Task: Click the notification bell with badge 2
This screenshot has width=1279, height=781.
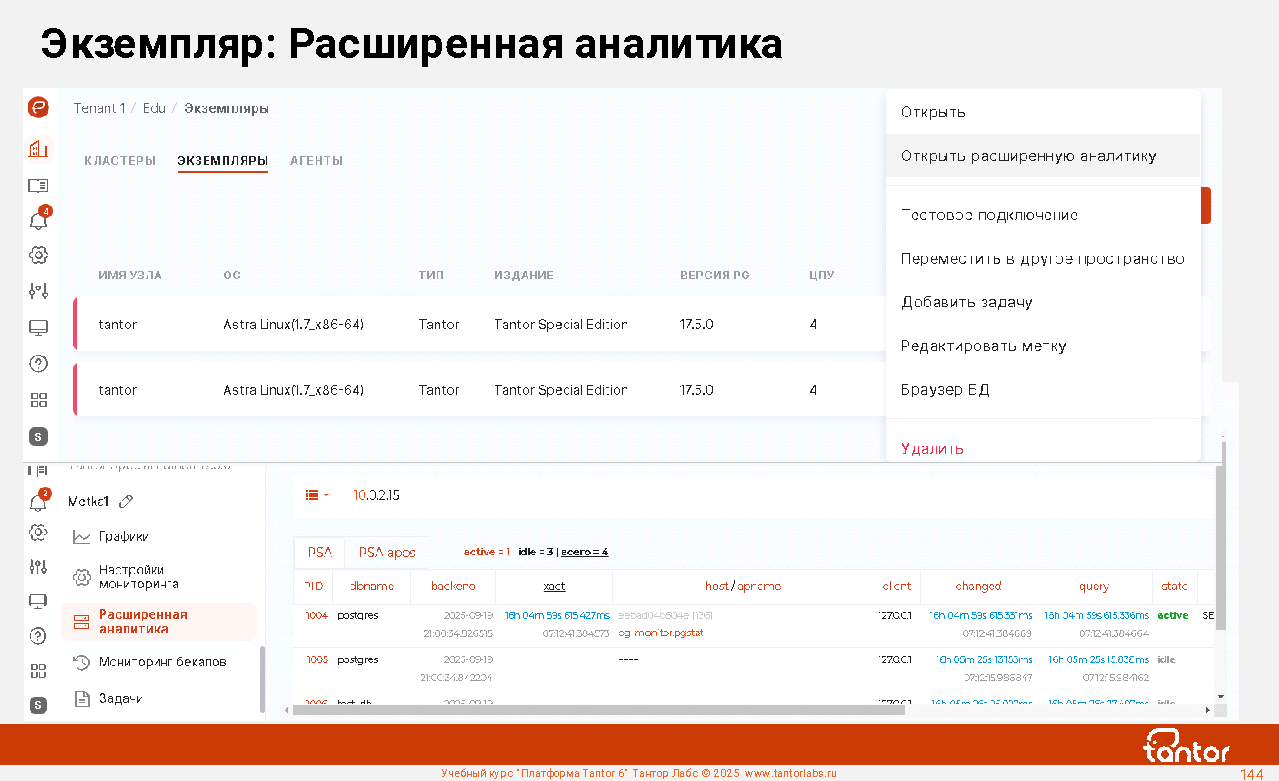Action: 38,500
